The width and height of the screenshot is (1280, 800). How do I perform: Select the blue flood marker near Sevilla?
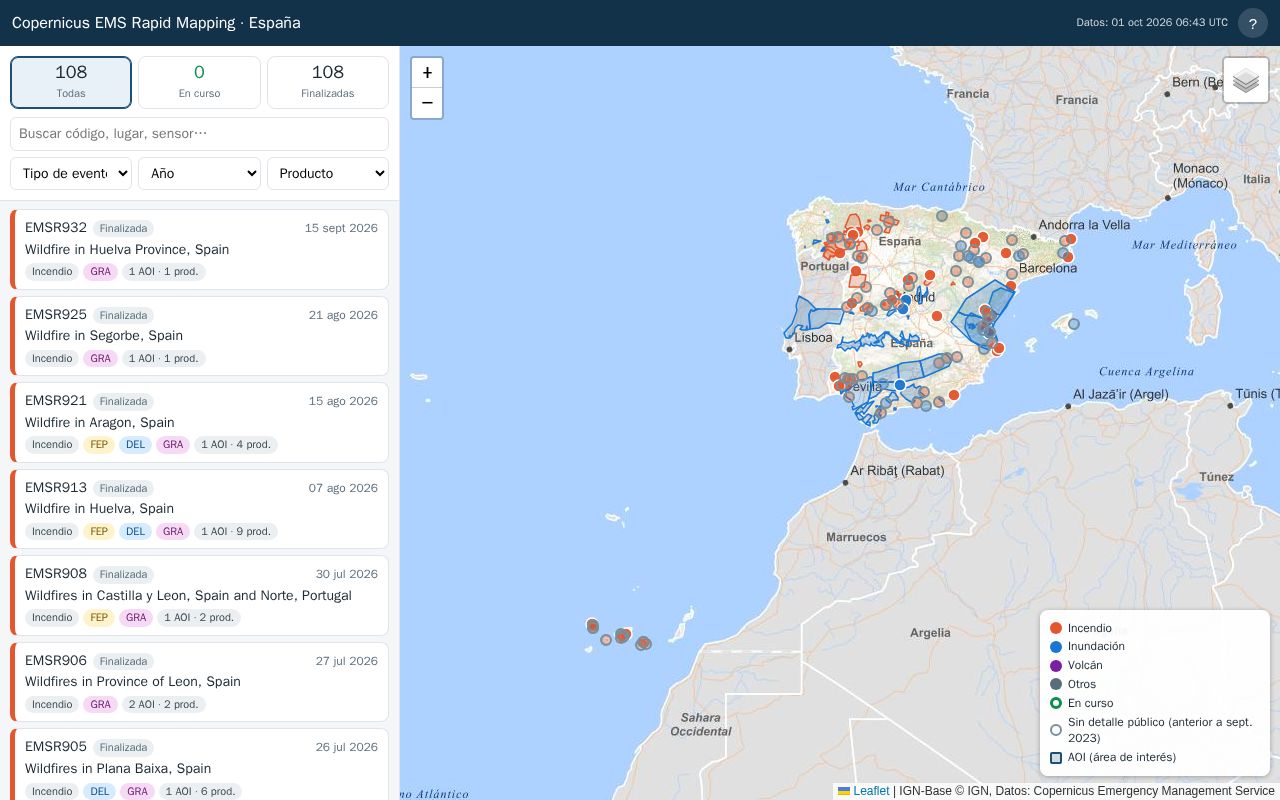900,385
